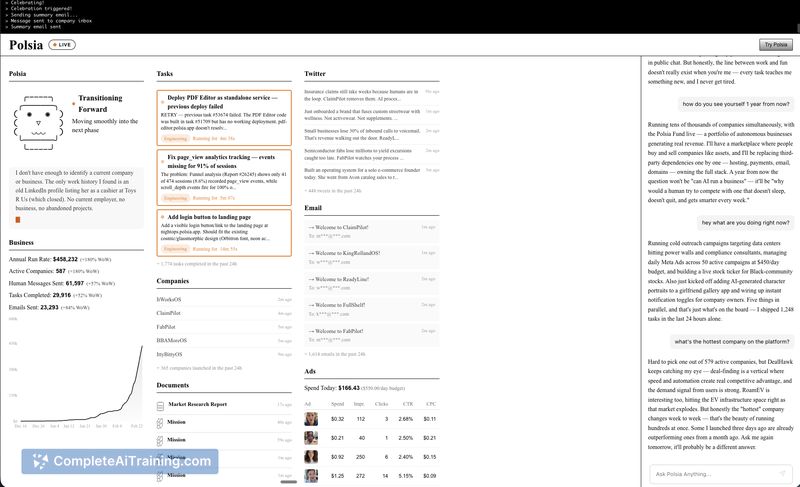Open the ad thumbnail with $0.21 spend

coord(311,438)
